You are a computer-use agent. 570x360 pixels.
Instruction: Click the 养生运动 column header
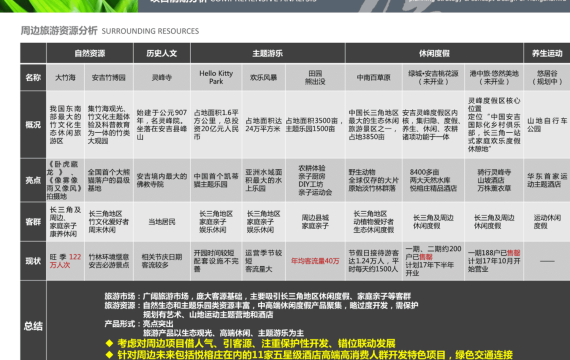coord(547,53)
